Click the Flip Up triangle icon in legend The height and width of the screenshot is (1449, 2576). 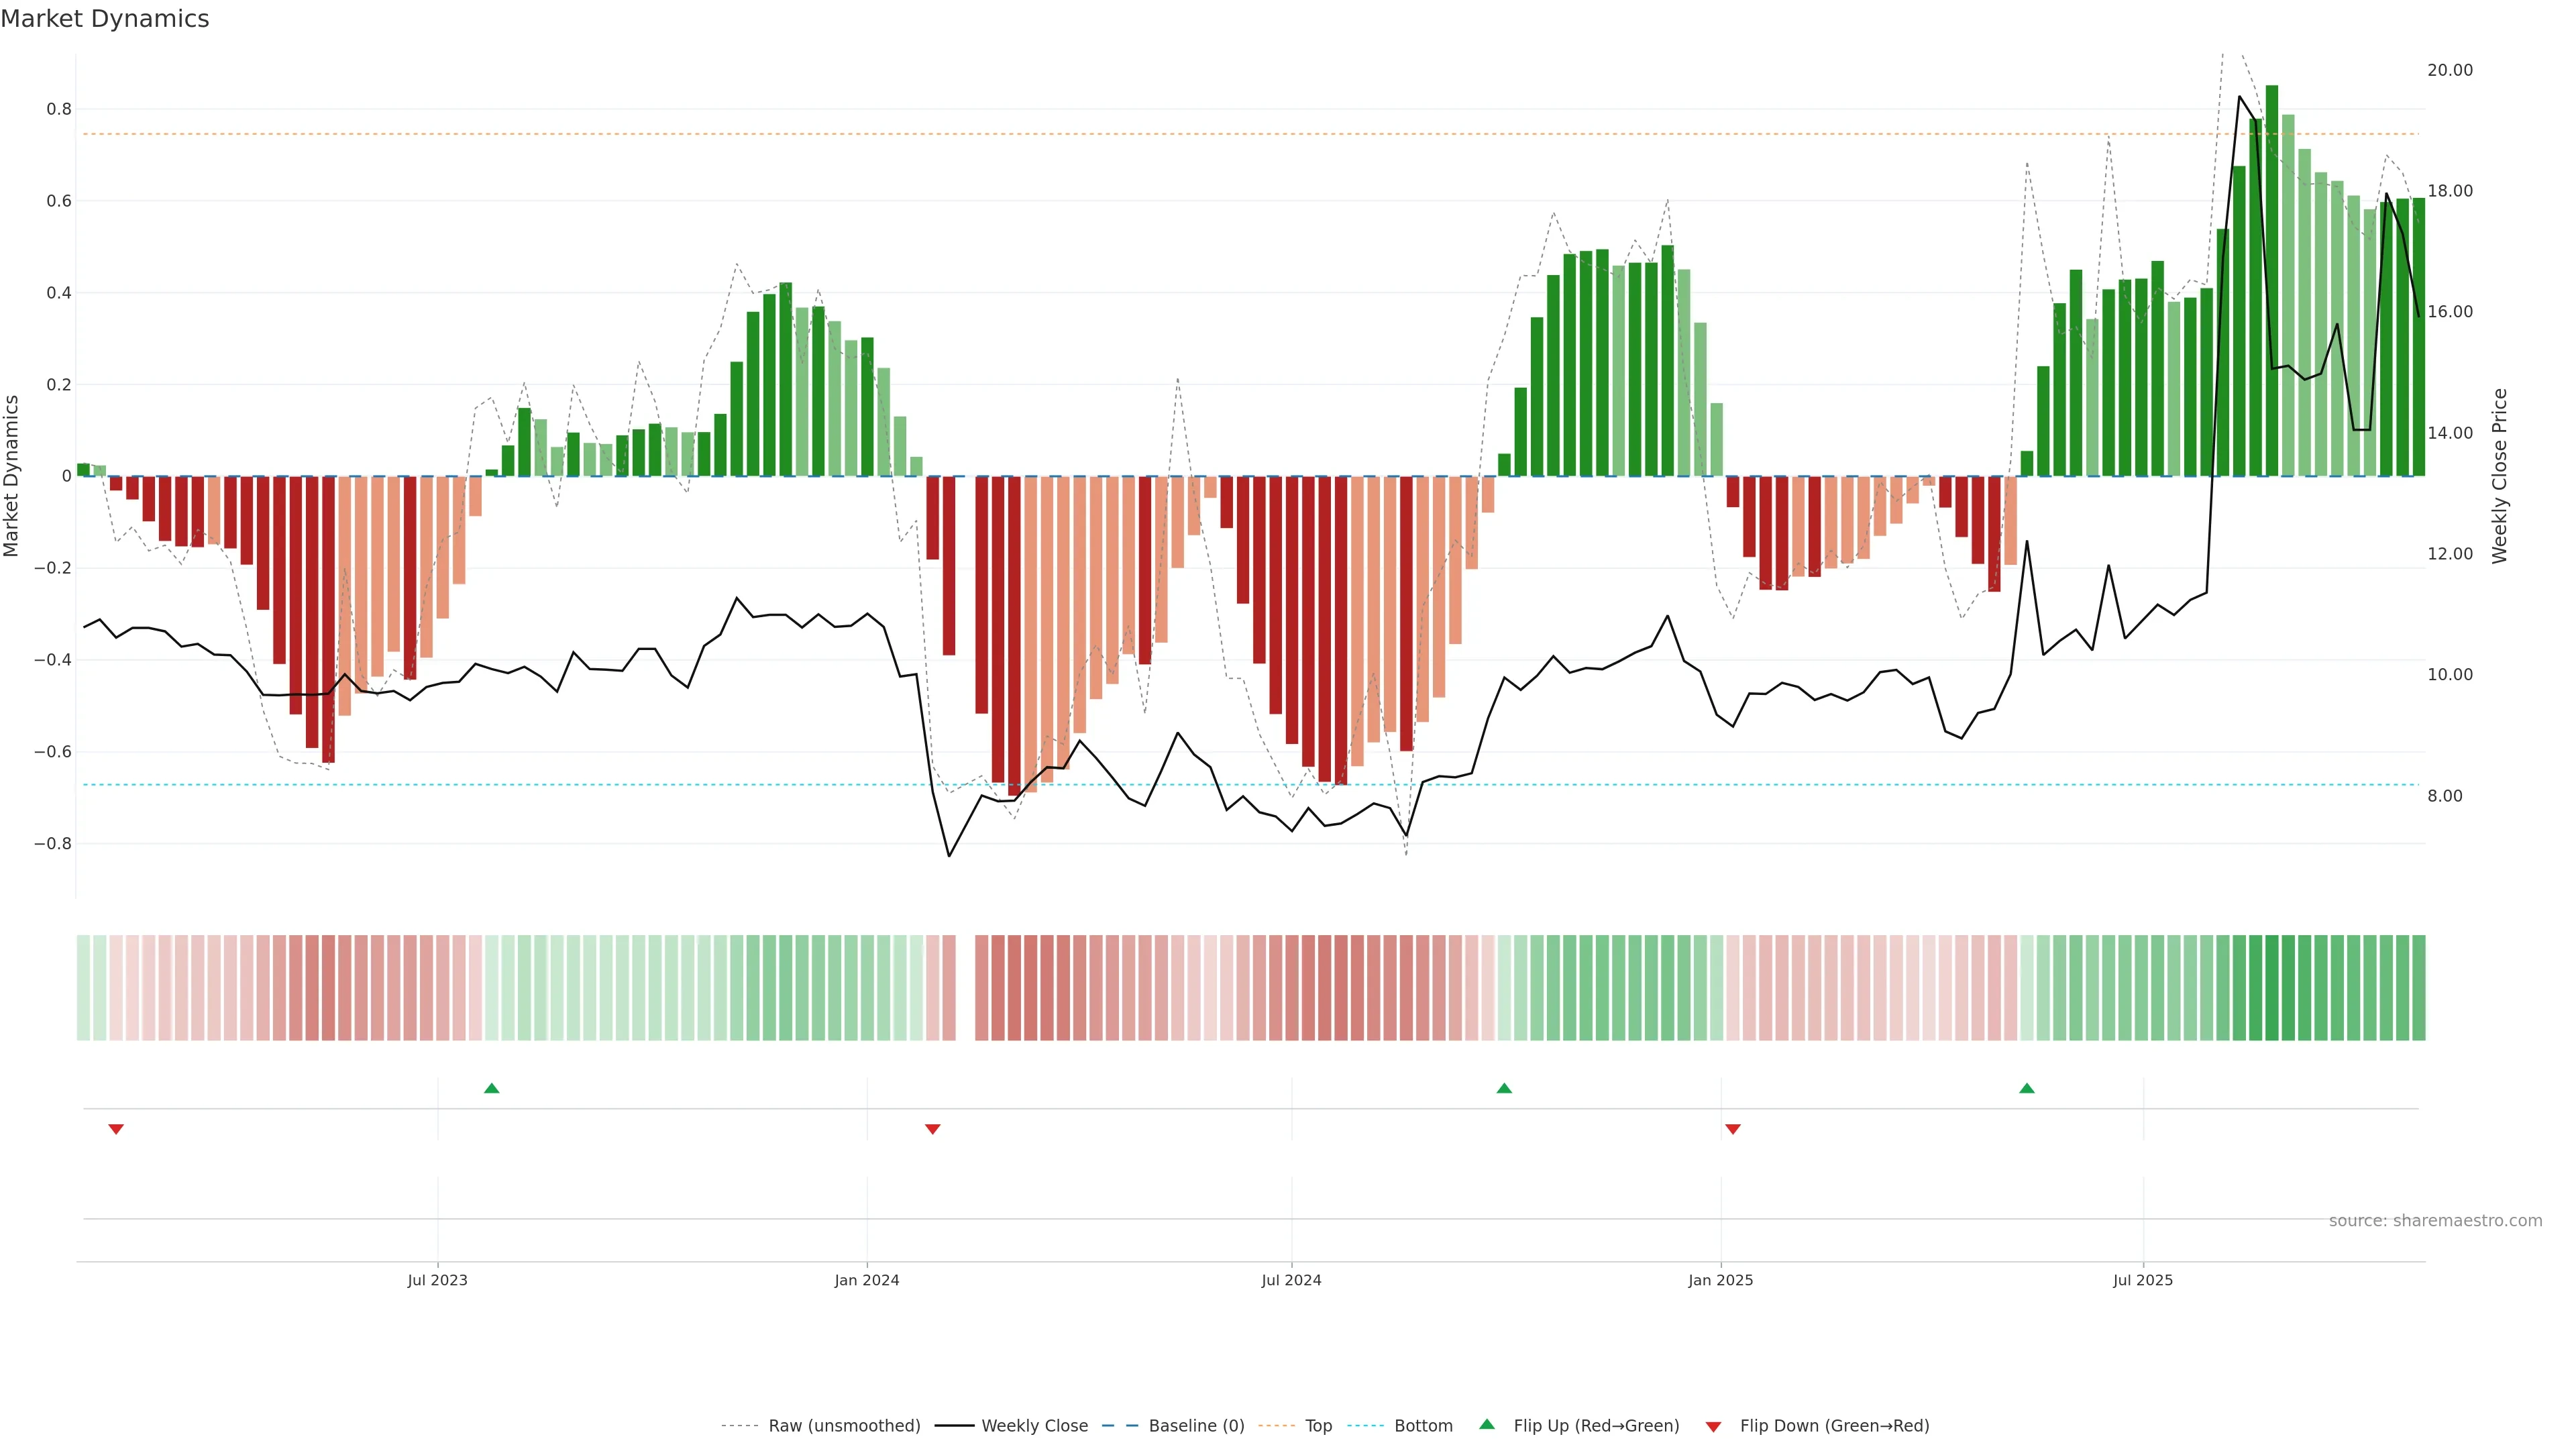tap(1487, 1424)
